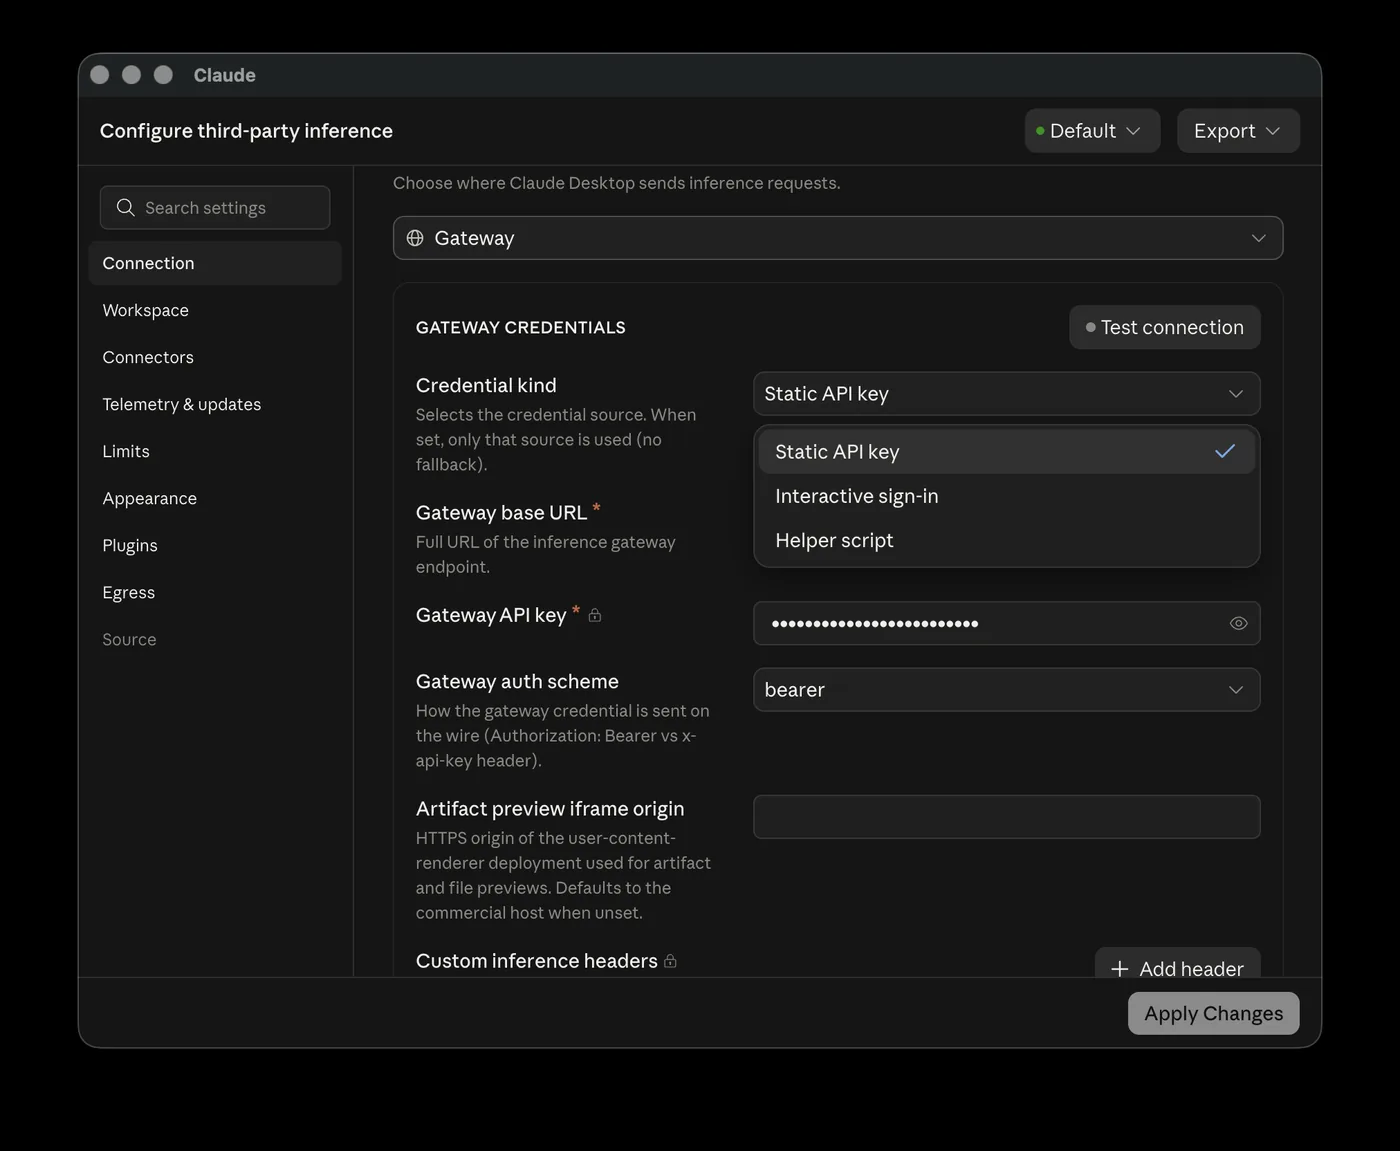Open Connectors settings section
Image resolution: width=1400 pixels, height=1151 pixels.
click(215, 357)
